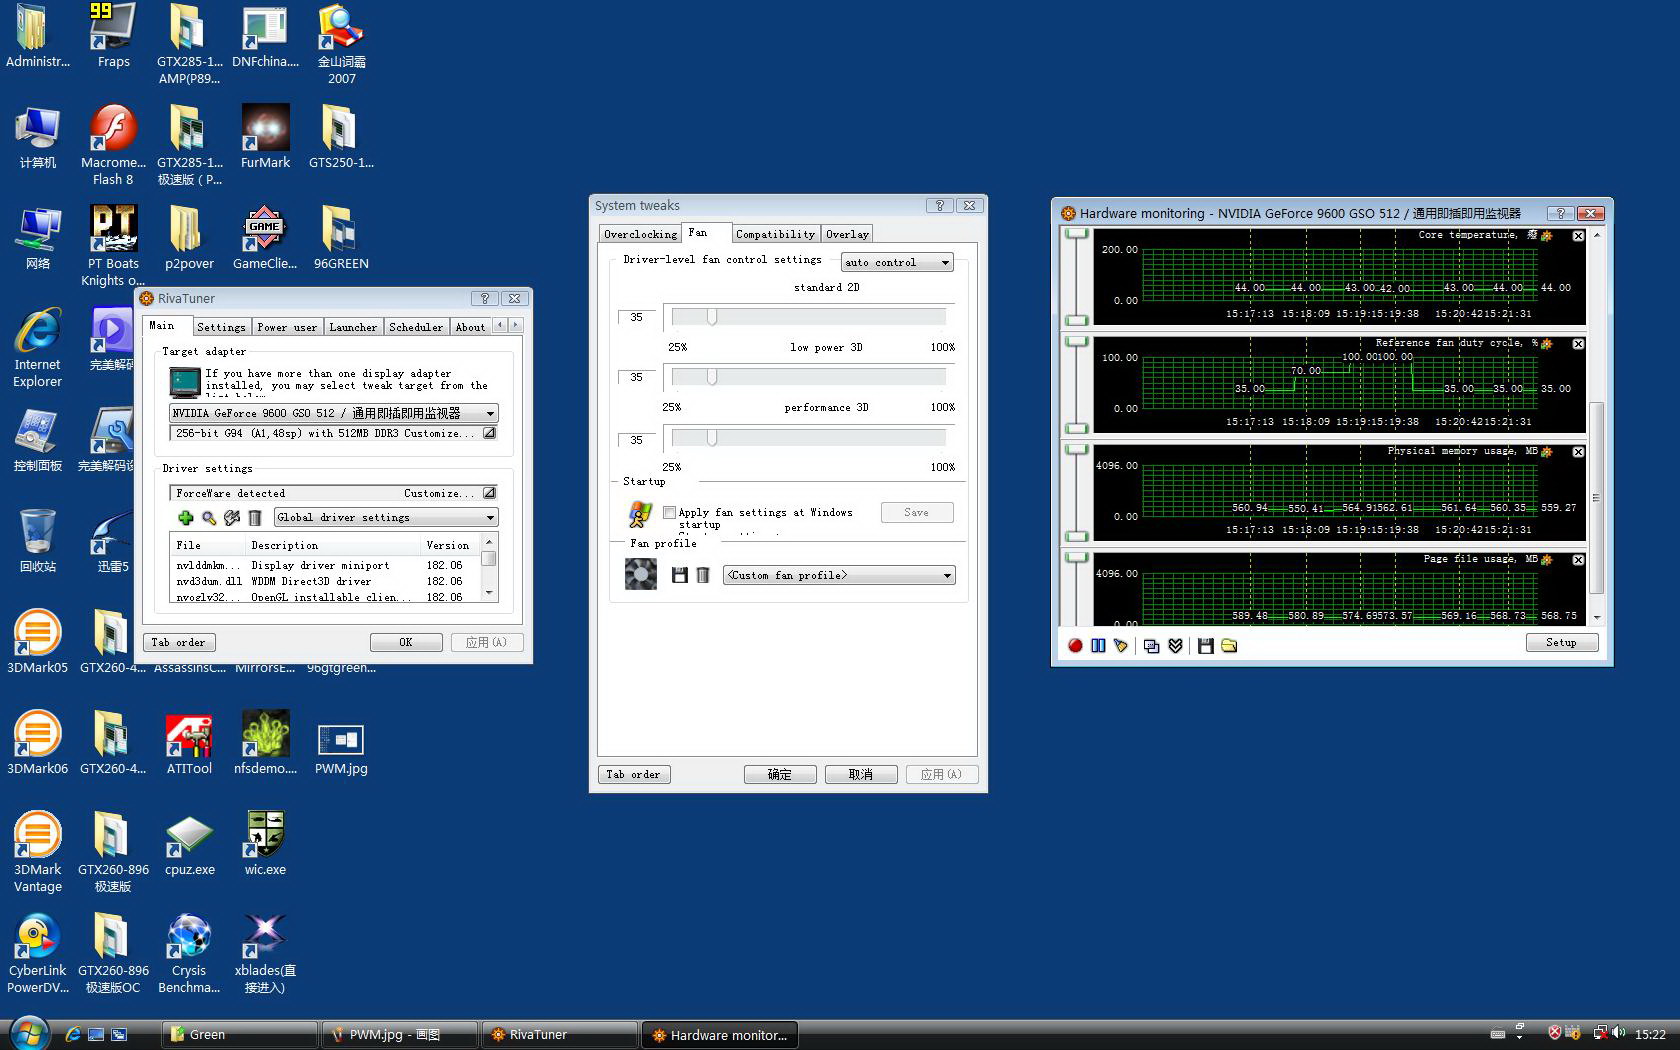Save monitoring log with floppy disk icon
The image size is (1680, 1050).
coord(1205,646)
